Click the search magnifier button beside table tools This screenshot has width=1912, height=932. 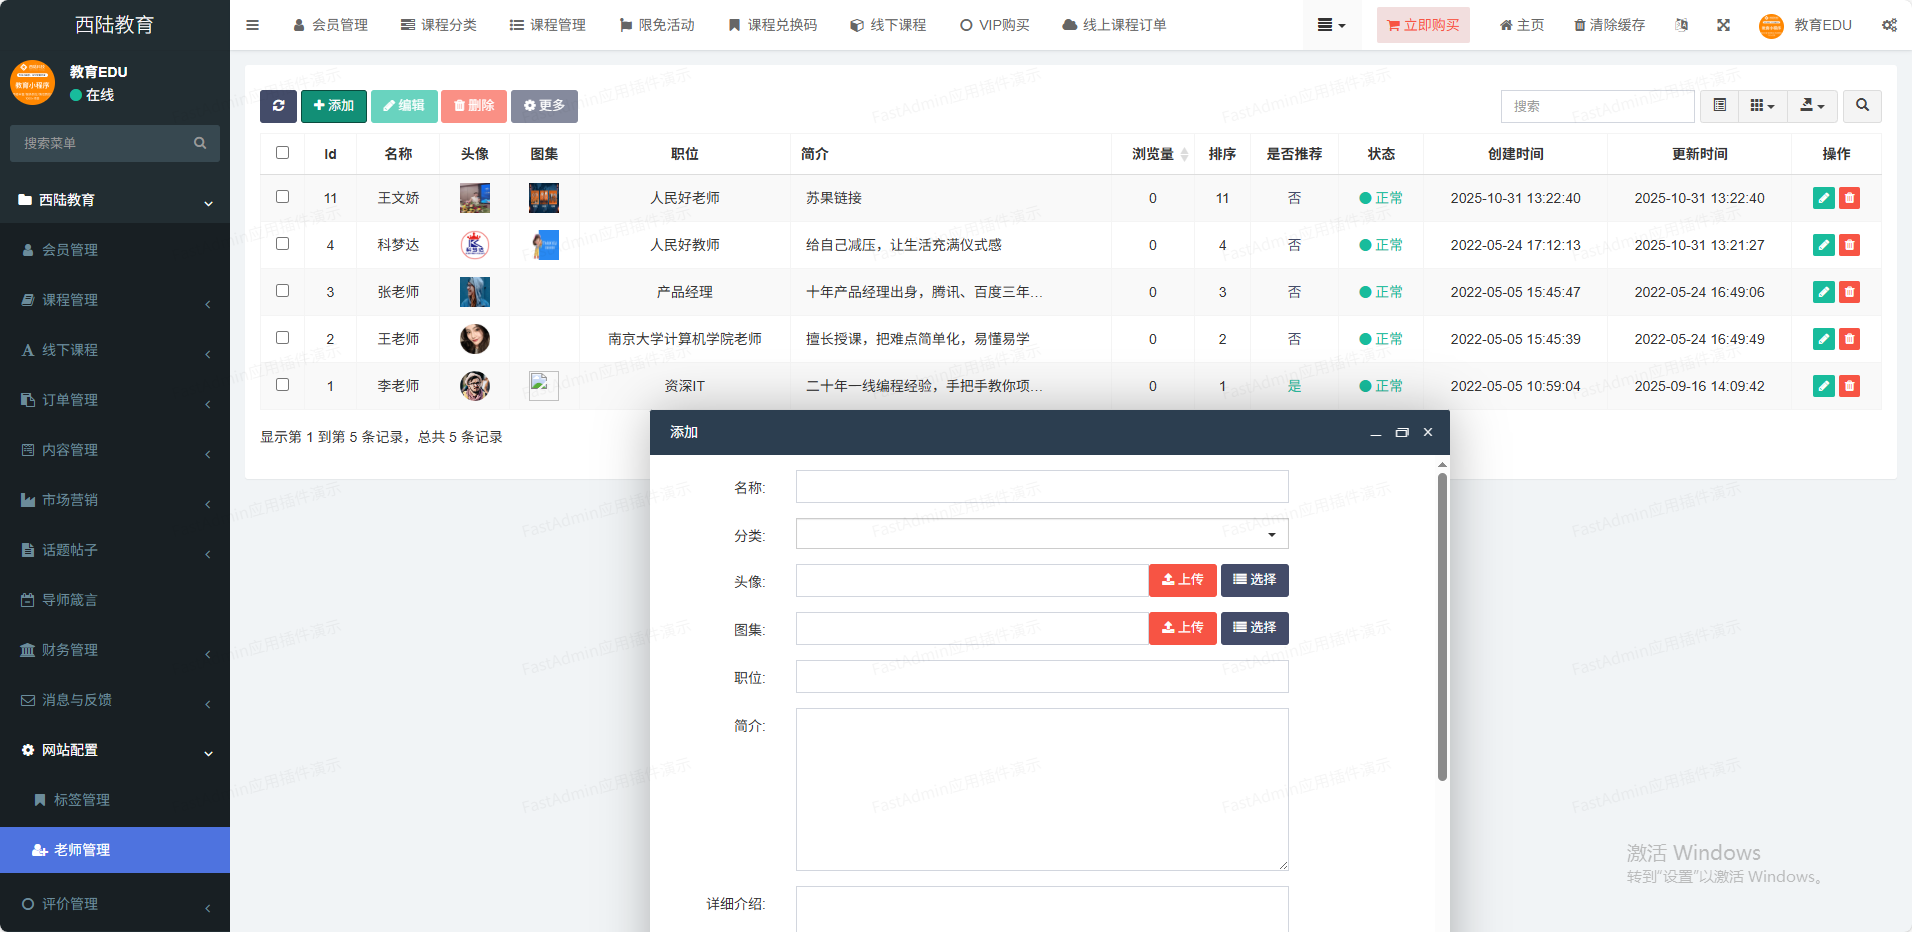(x=1861, y=106)
